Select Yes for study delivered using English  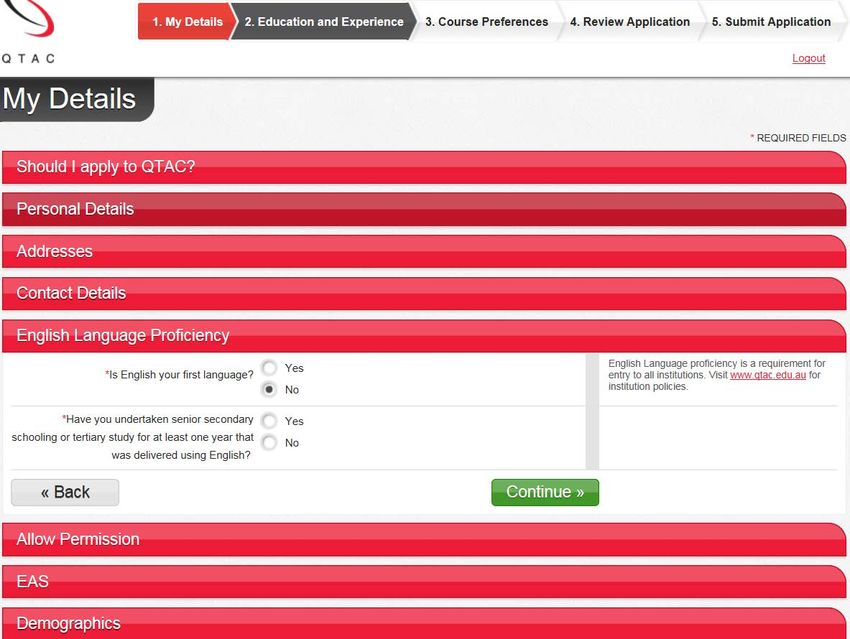[x=269, y=421]
